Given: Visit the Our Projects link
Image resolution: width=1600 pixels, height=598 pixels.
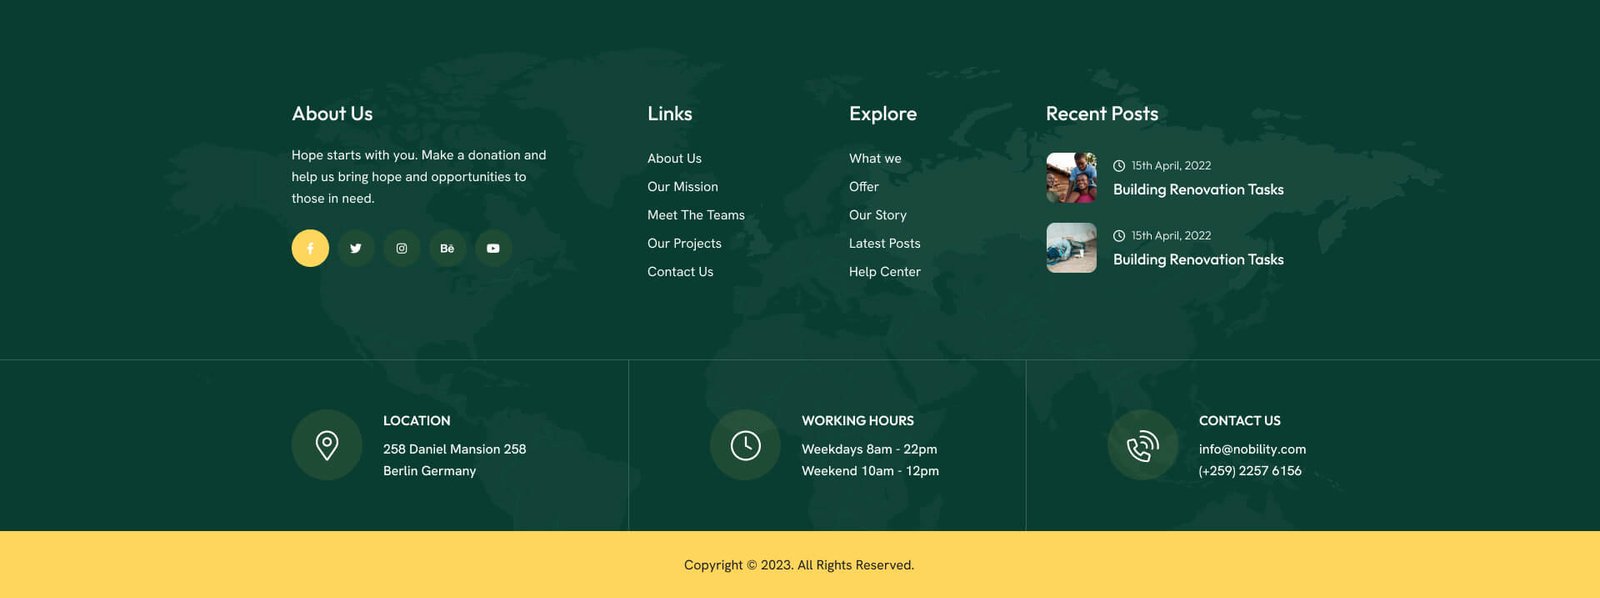Looking at the screenshot, I should coord(684,243).
